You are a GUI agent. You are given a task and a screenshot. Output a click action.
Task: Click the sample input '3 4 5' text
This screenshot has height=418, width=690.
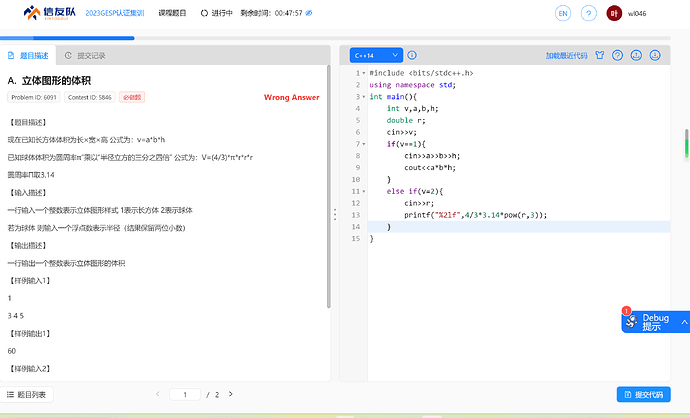[15, 316]
